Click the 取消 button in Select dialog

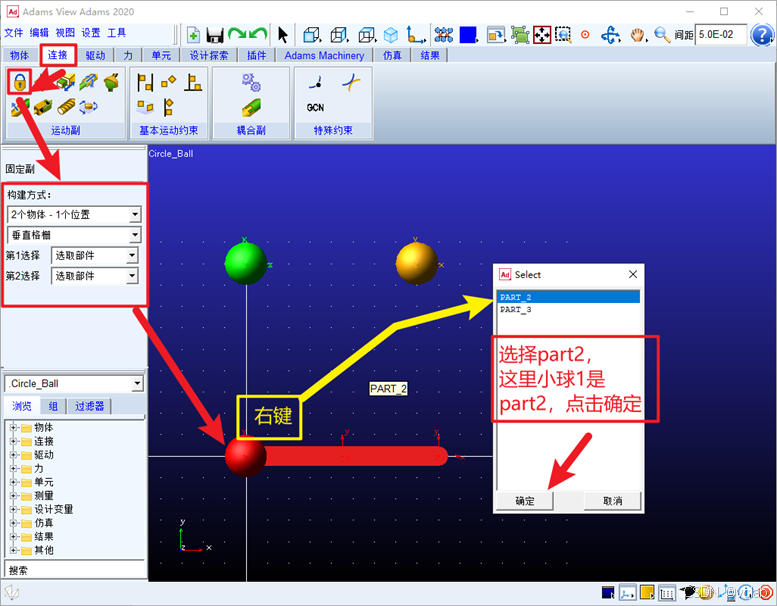tap(612, 501)
